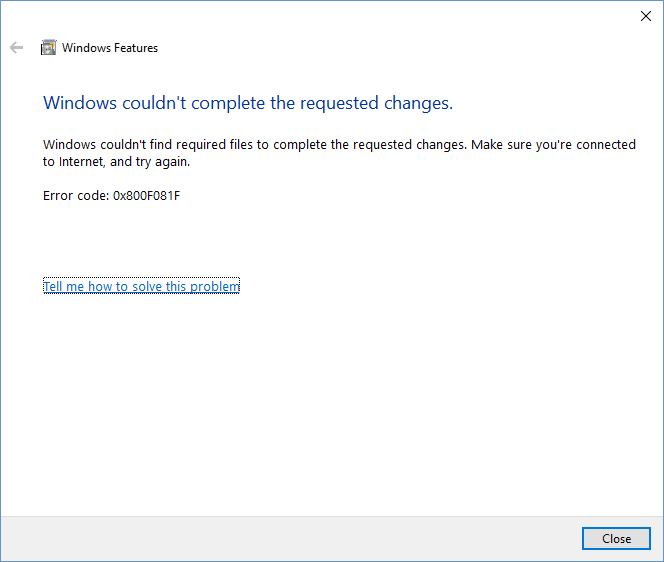The height and width of the screenshot is (562, 664).
Task: Click the word 'changes.' in the blue heading
Action: click(418, 103)
